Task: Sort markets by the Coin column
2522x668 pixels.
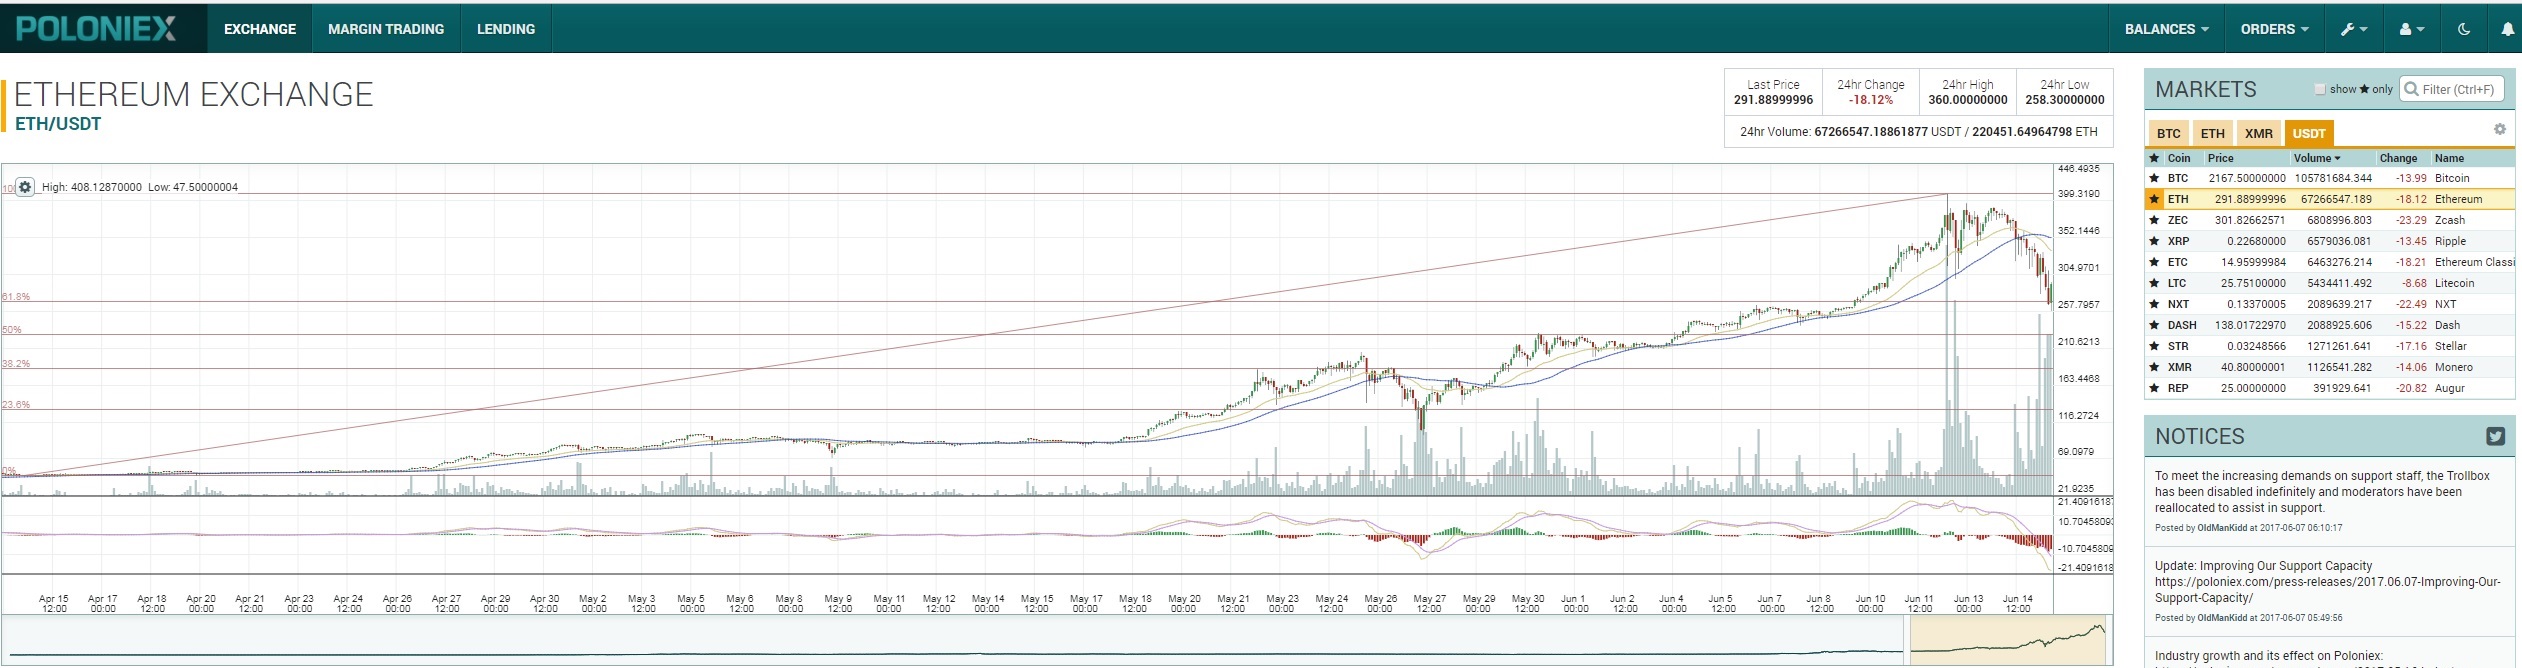Action: coord(2179,158)
